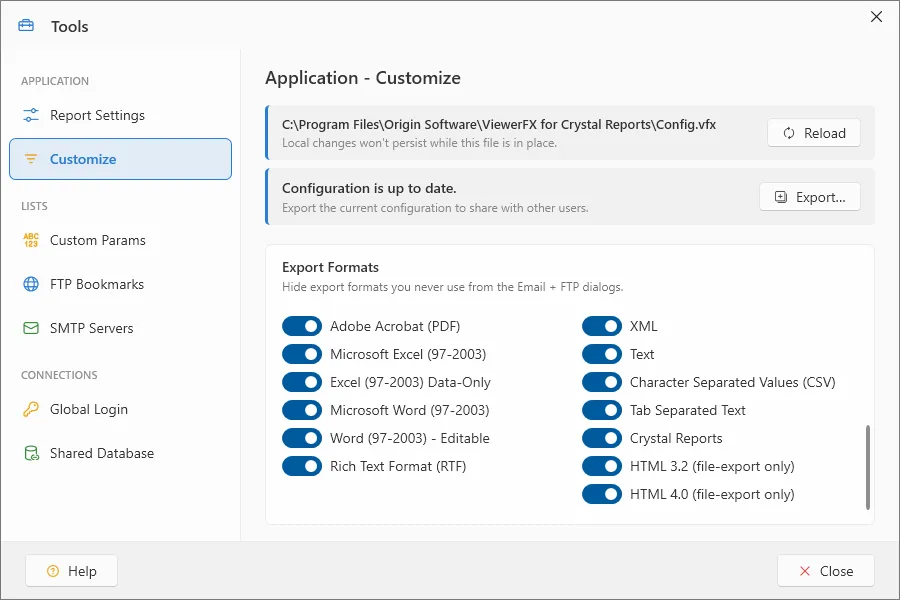Open Global Login connections
The height and width of the screenshot is (600, 900).
pyautogui.click(x=121, y=409)
